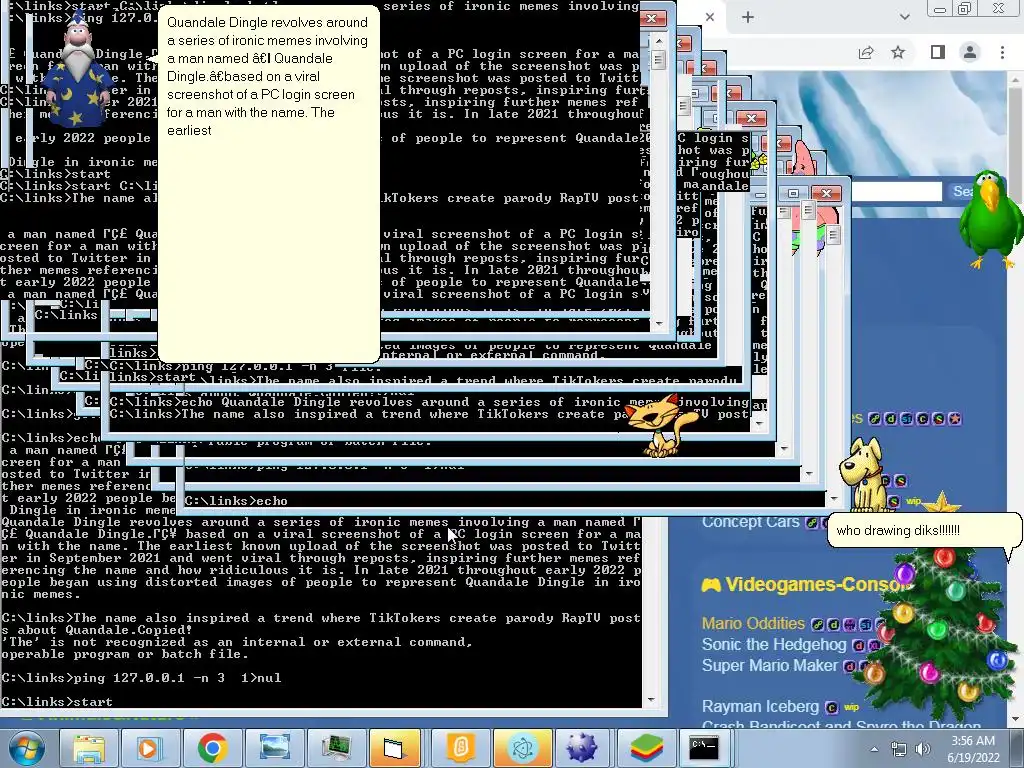Close the current Chrome tab
The width and height of the screenshot is (1024, 768).
pyautogui.click(x=710, y=18)
